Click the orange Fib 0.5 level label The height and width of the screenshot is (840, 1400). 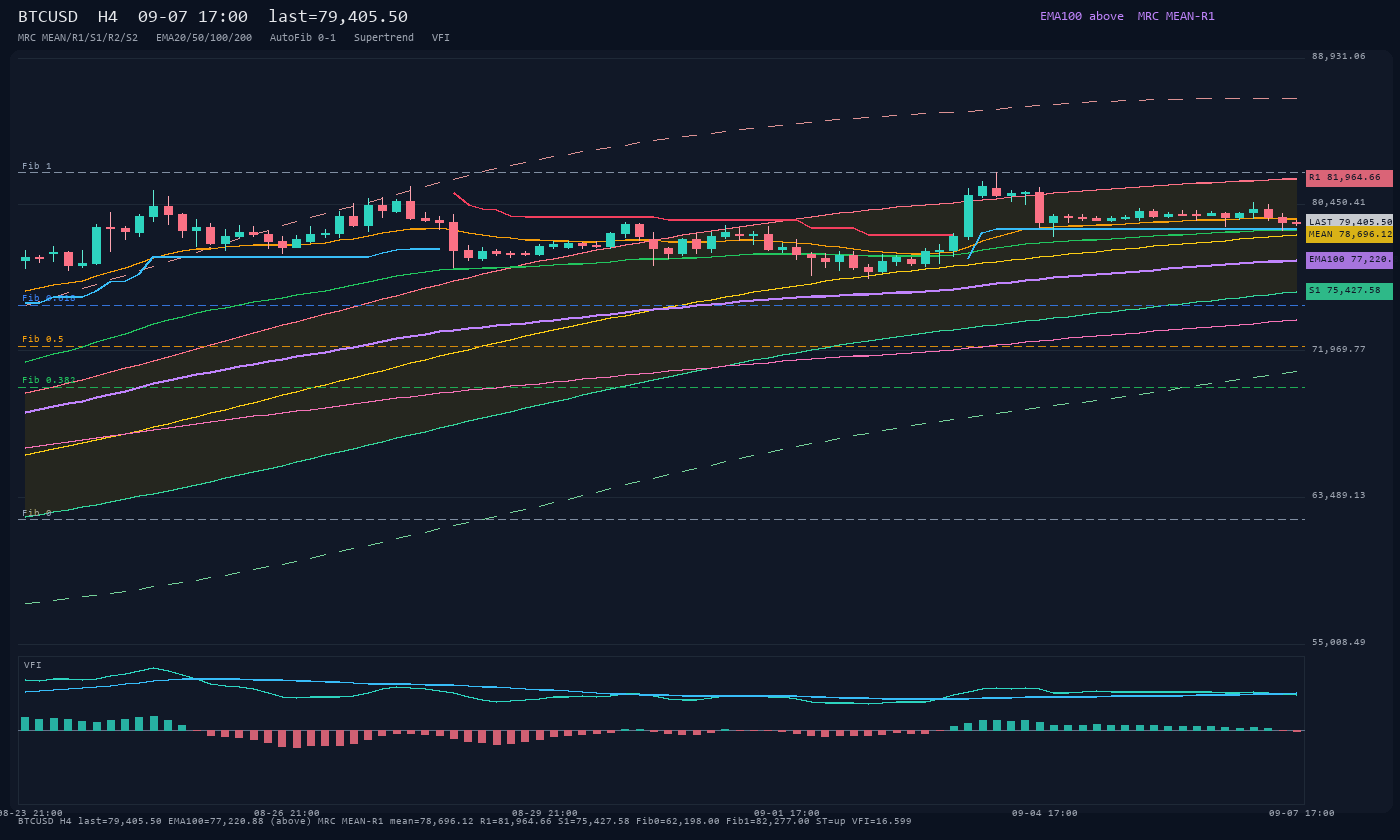(43, 340)
